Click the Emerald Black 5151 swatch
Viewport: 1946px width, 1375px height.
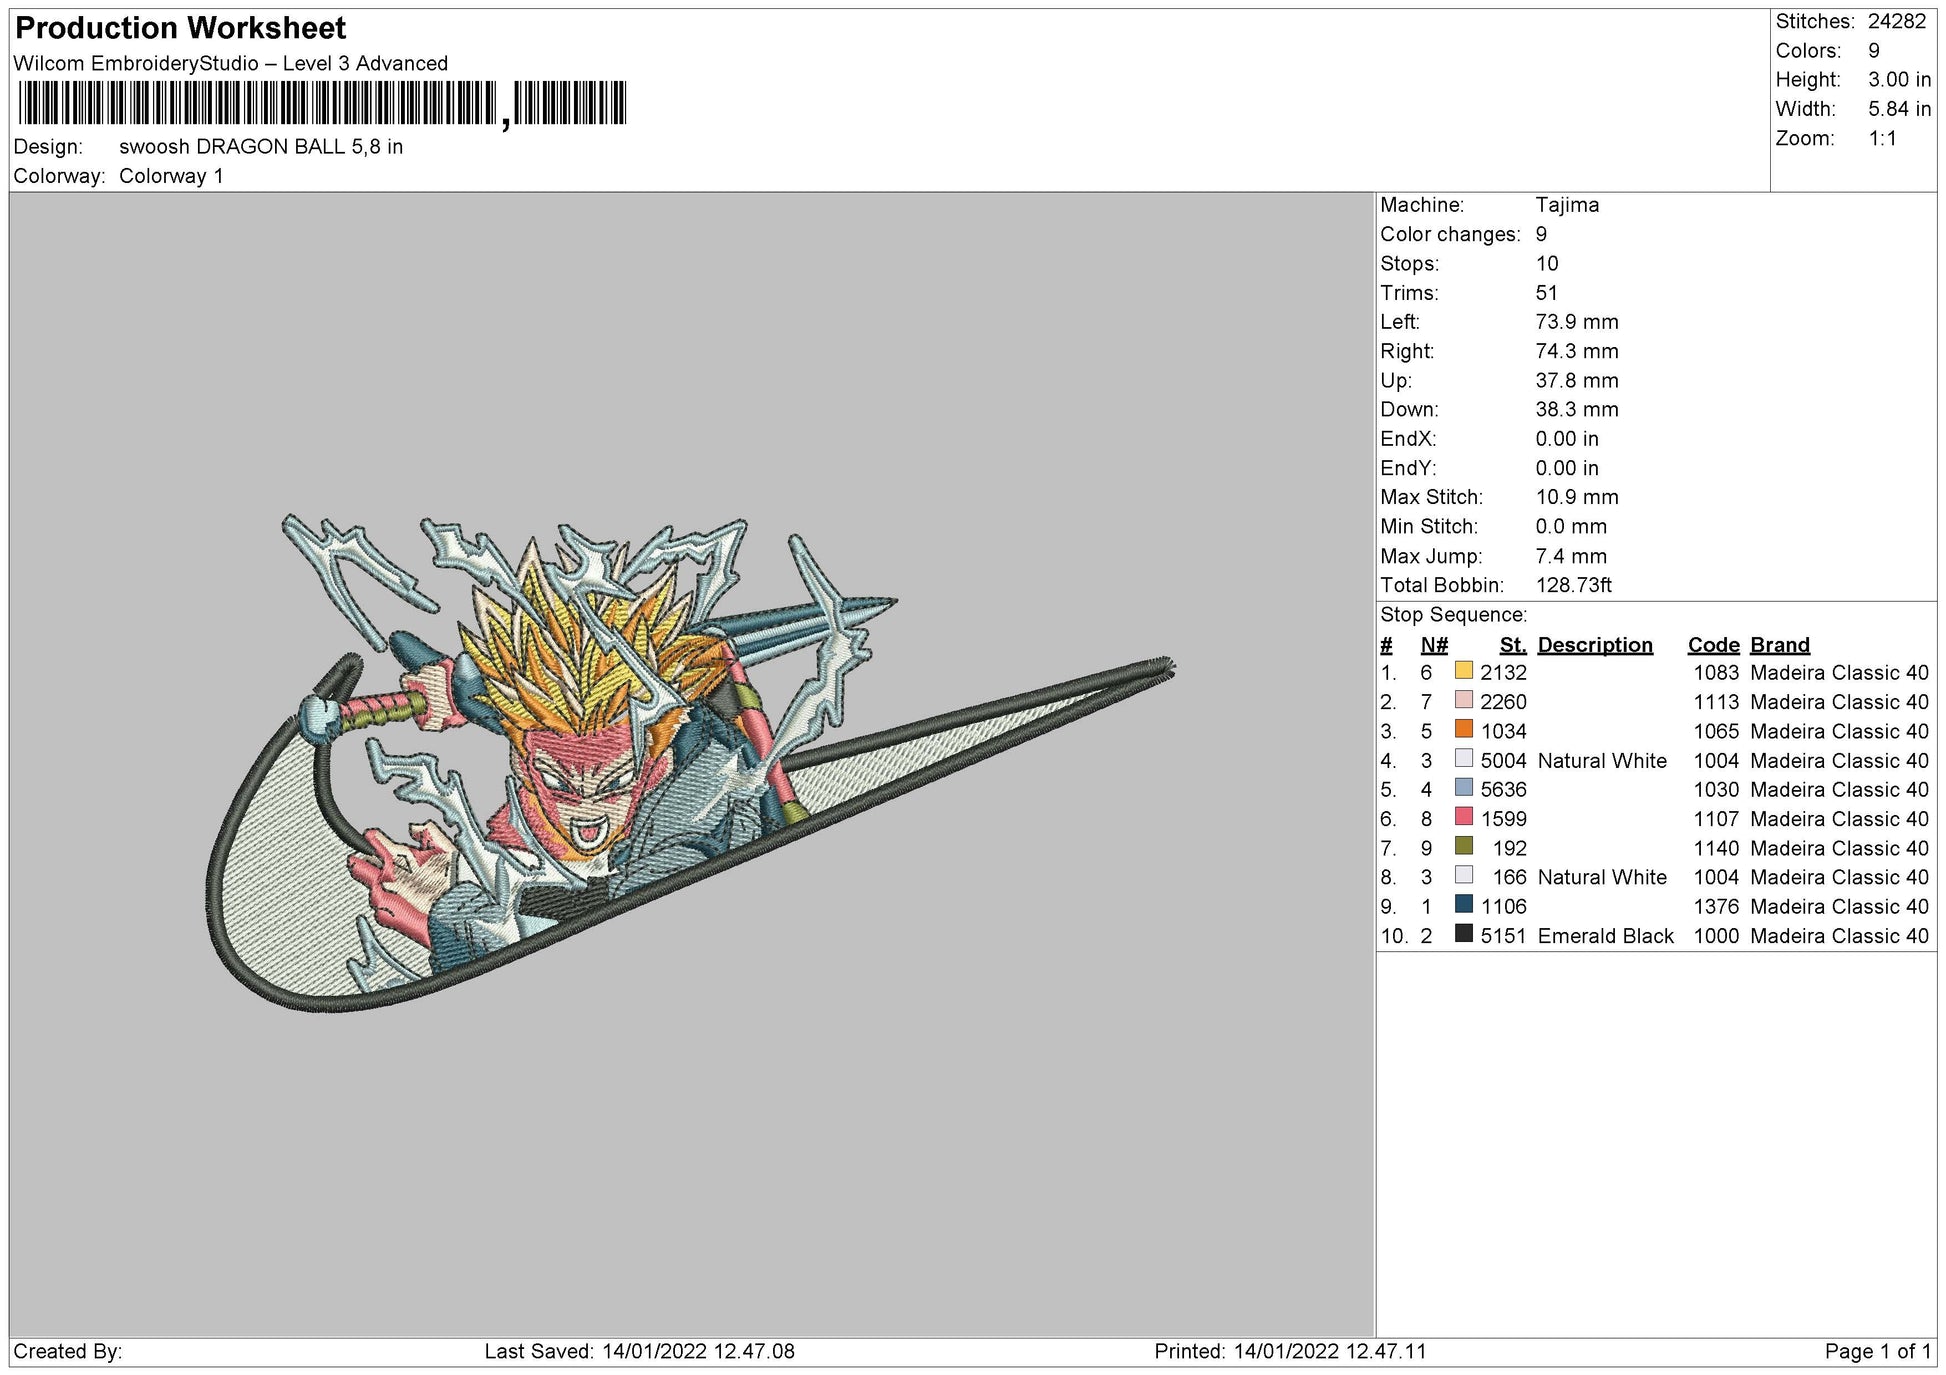tap(1463, 934)
